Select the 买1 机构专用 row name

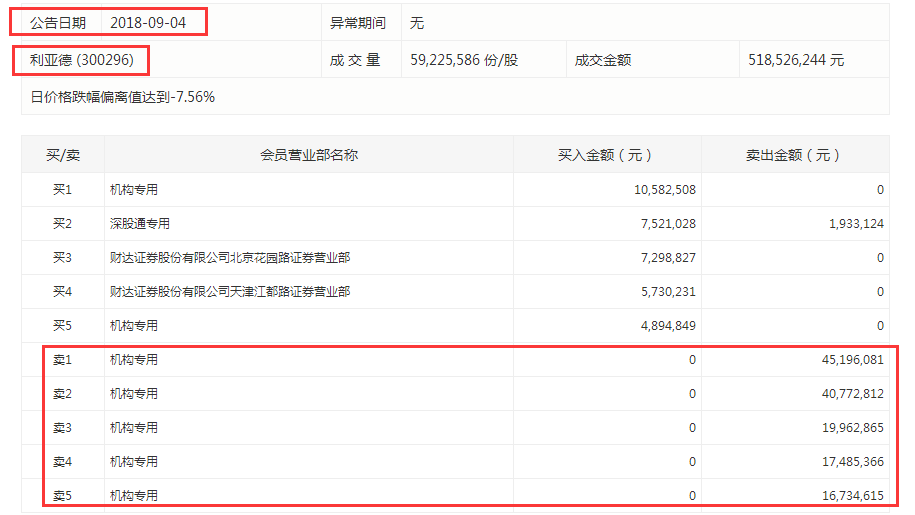(x=134, y=190)
